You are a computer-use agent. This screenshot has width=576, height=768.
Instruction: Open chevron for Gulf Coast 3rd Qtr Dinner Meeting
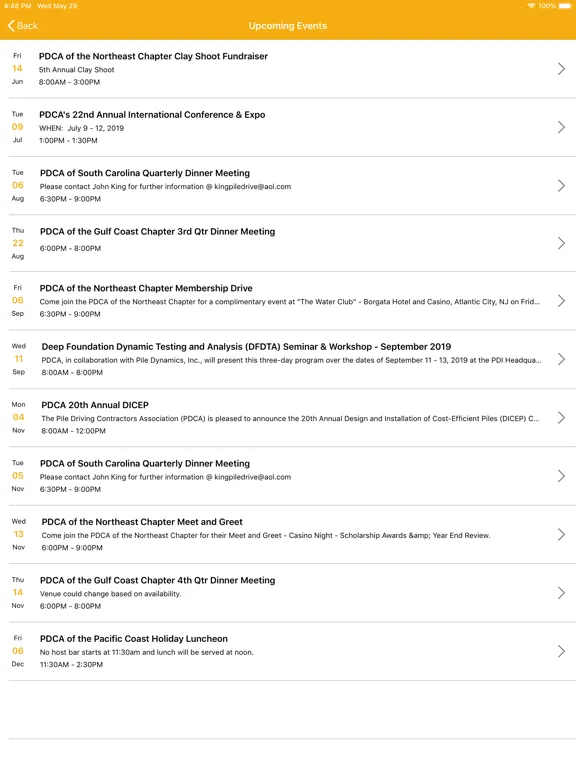(x=561, y=243)
